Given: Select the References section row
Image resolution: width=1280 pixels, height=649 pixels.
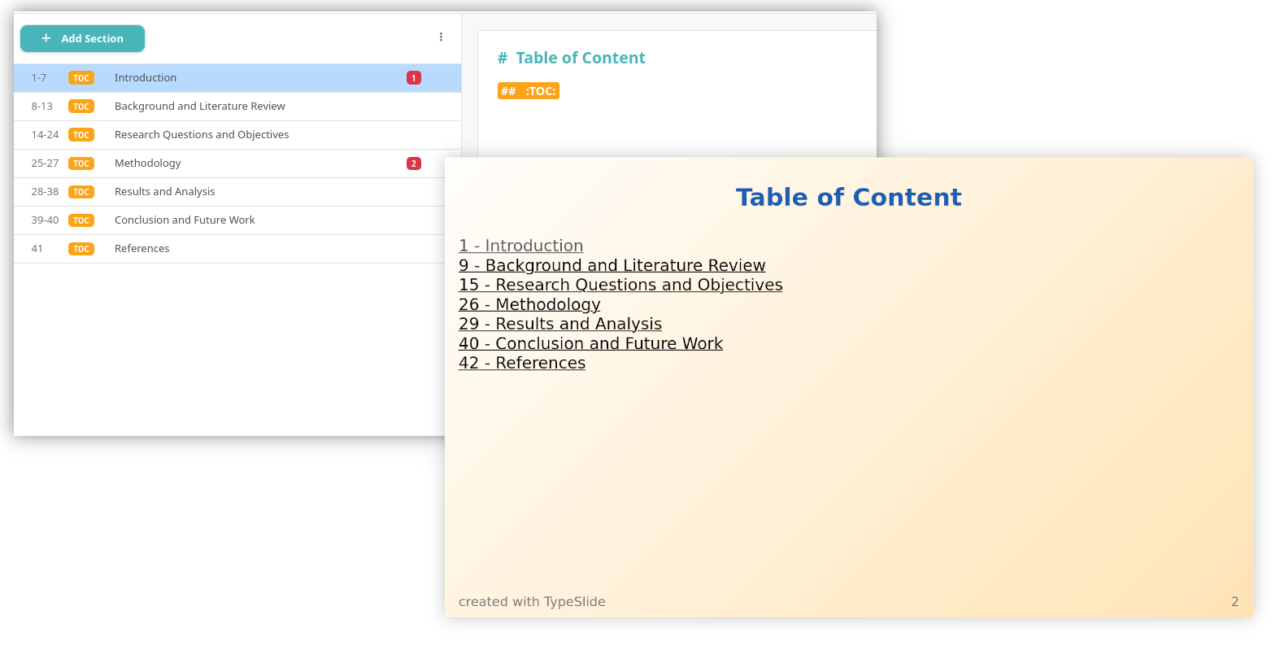Looking at the screenshot, I should (237, 249).
